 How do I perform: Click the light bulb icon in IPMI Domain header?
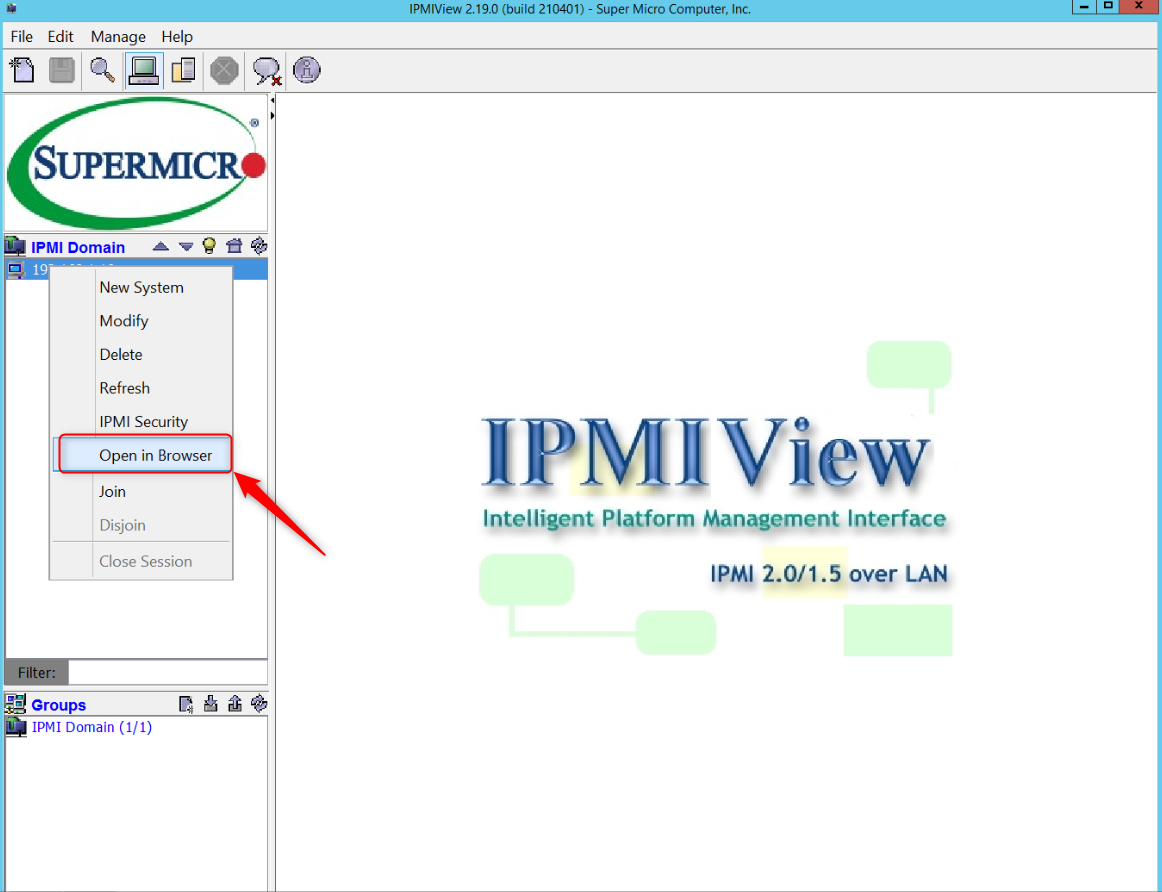coord(210,245)
